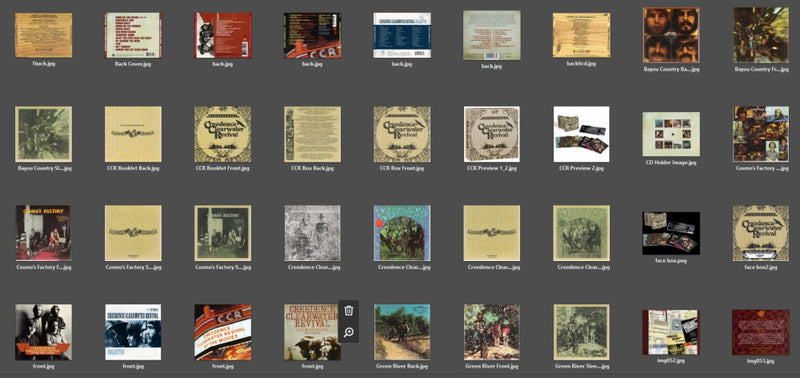Screen dimensions: 800x378
Task: Select the img053.jpg thumbnail
Action: pos(761,332)
